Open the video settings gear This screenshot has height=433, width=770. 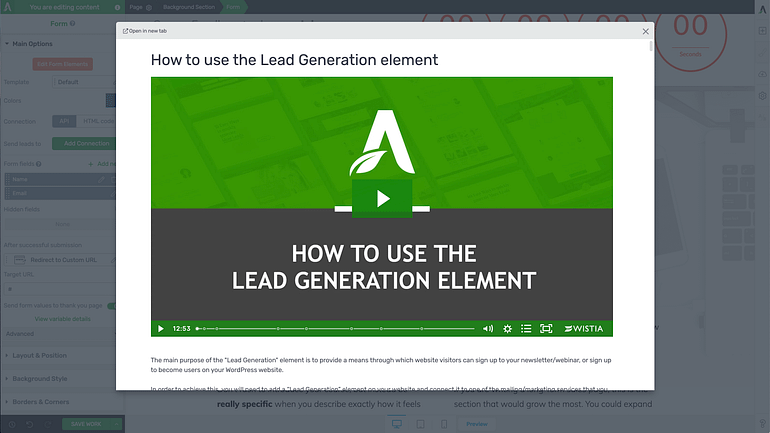[x=507, y=328]
